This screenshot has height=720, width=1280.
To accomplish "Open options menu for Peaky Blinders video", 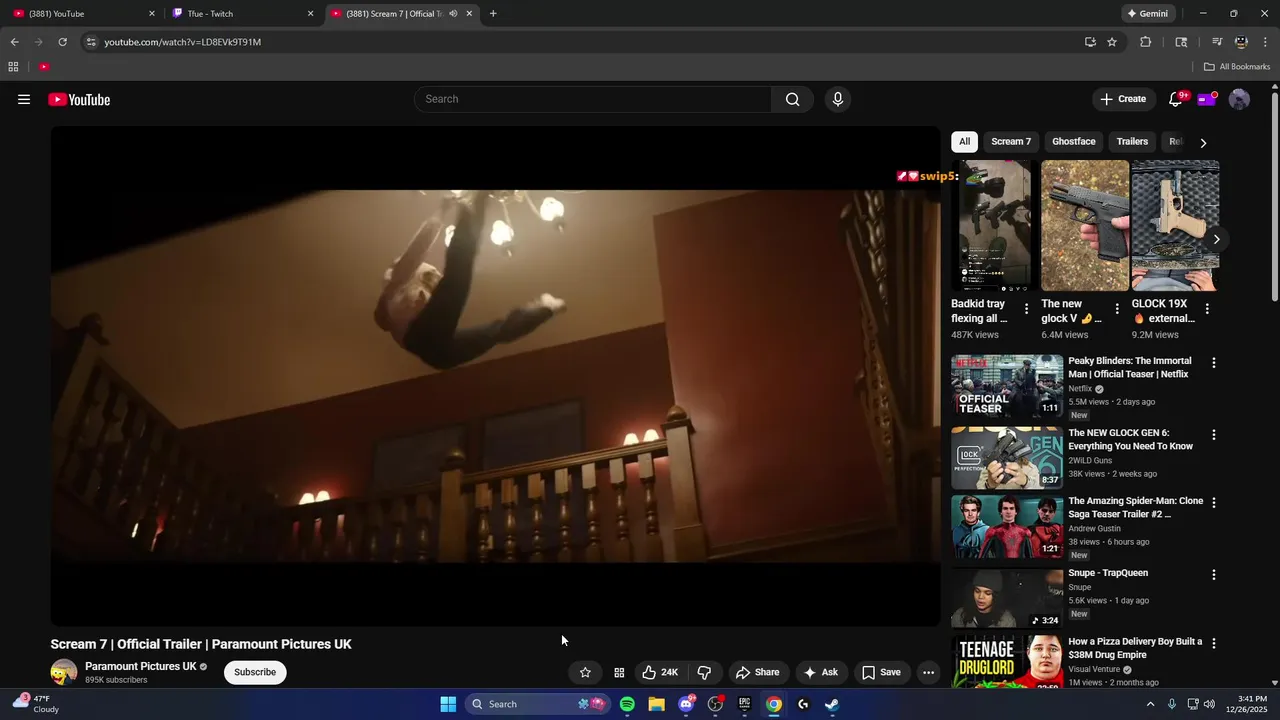I will click(x=1214, y=363).
